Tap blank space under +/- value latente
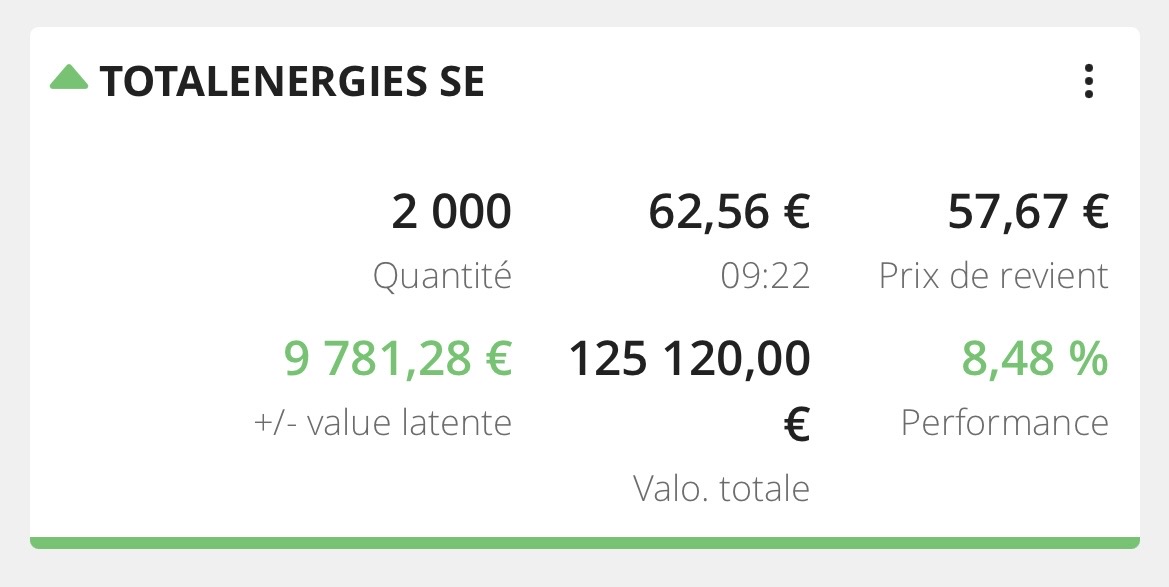The width and height of the screenshot is (1169, 587). coord(383,488)
